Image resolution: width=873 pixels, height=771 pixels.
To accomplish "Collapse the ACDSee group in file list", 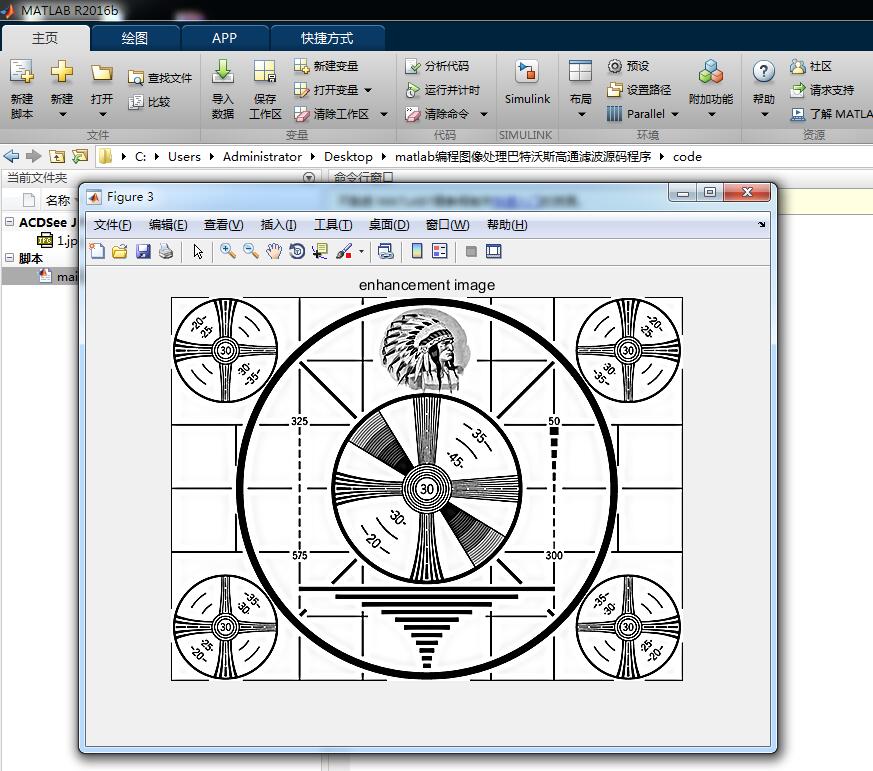I will click(x=9, y=222).
